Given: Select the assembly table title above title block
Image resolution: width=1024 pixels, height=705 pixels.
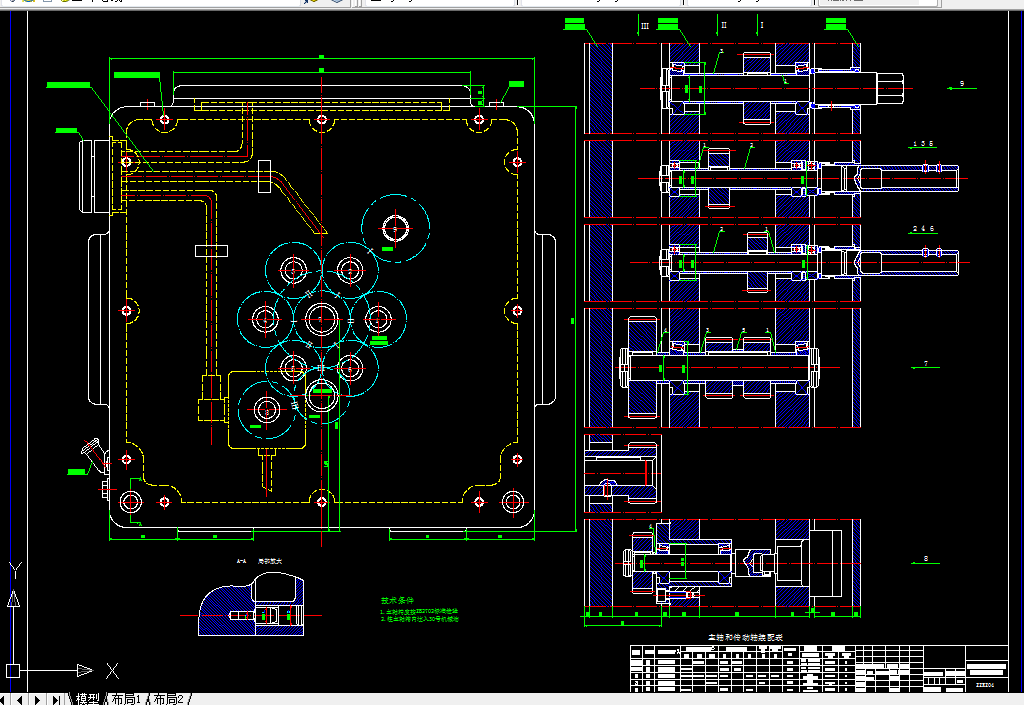Looking at the screenshot, I should point(745,637).
